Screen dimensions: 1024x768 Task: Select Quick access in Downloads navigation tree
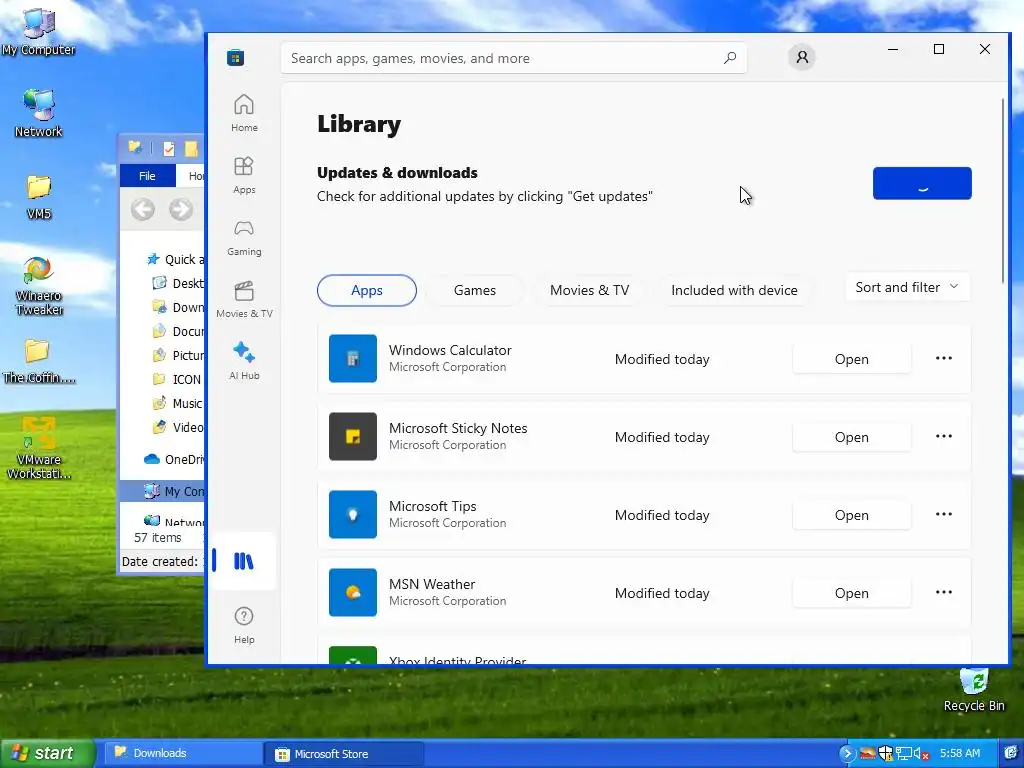click(x=174, y=260)
